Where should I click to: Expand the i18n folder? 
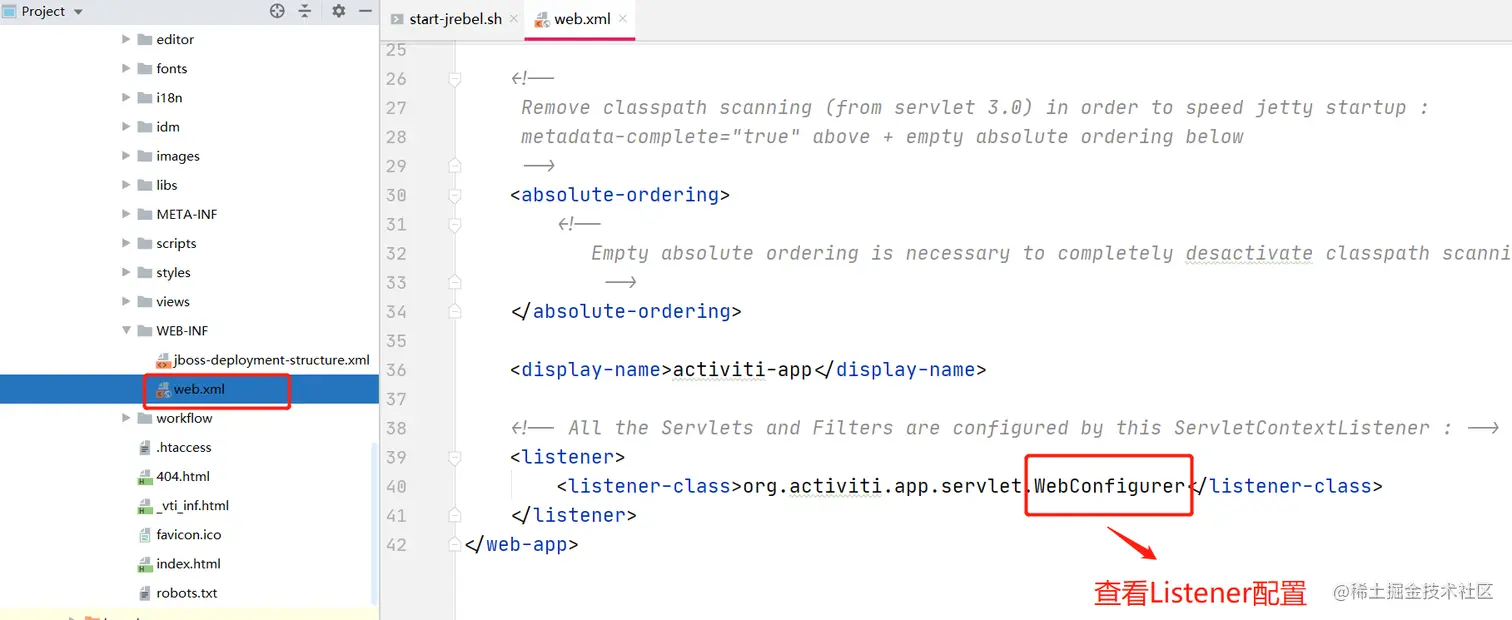click(126, 98)
